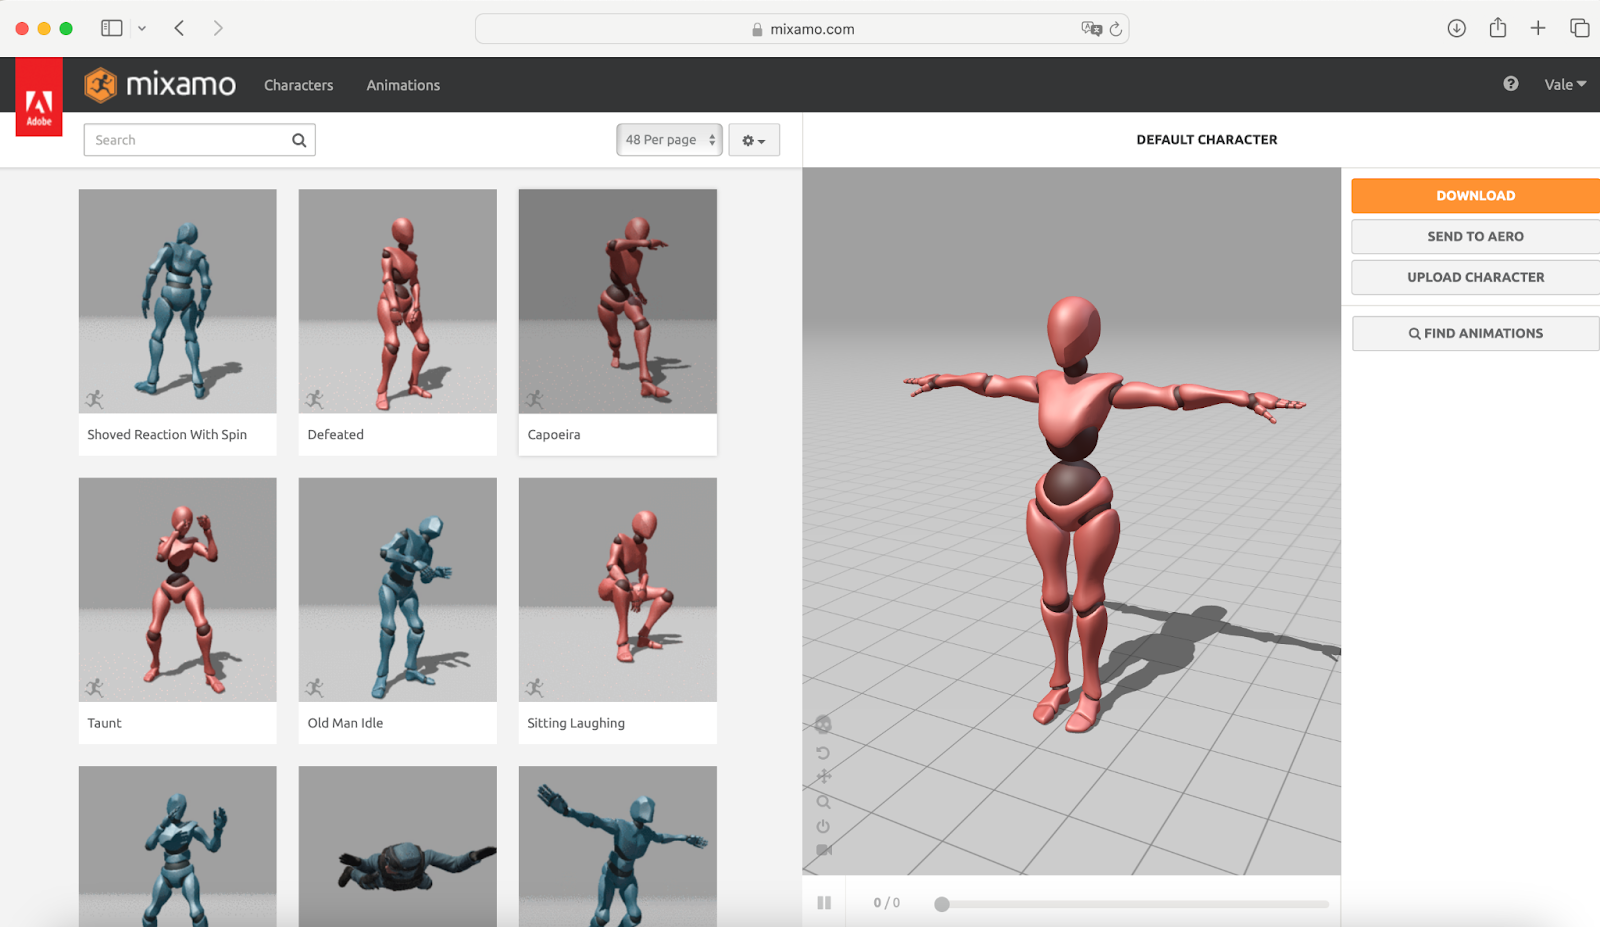Click the Sitting Laughing label text
This screenshot has height=927, width=1600.
pyautogui.click(x=576, y=723)
